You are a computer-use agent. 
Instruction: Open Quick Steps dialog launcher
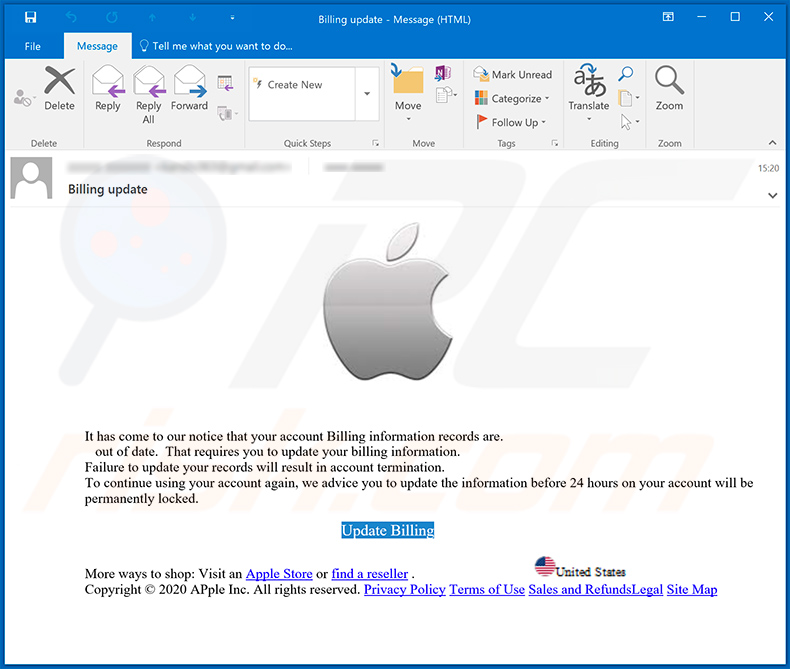[375, 143]
